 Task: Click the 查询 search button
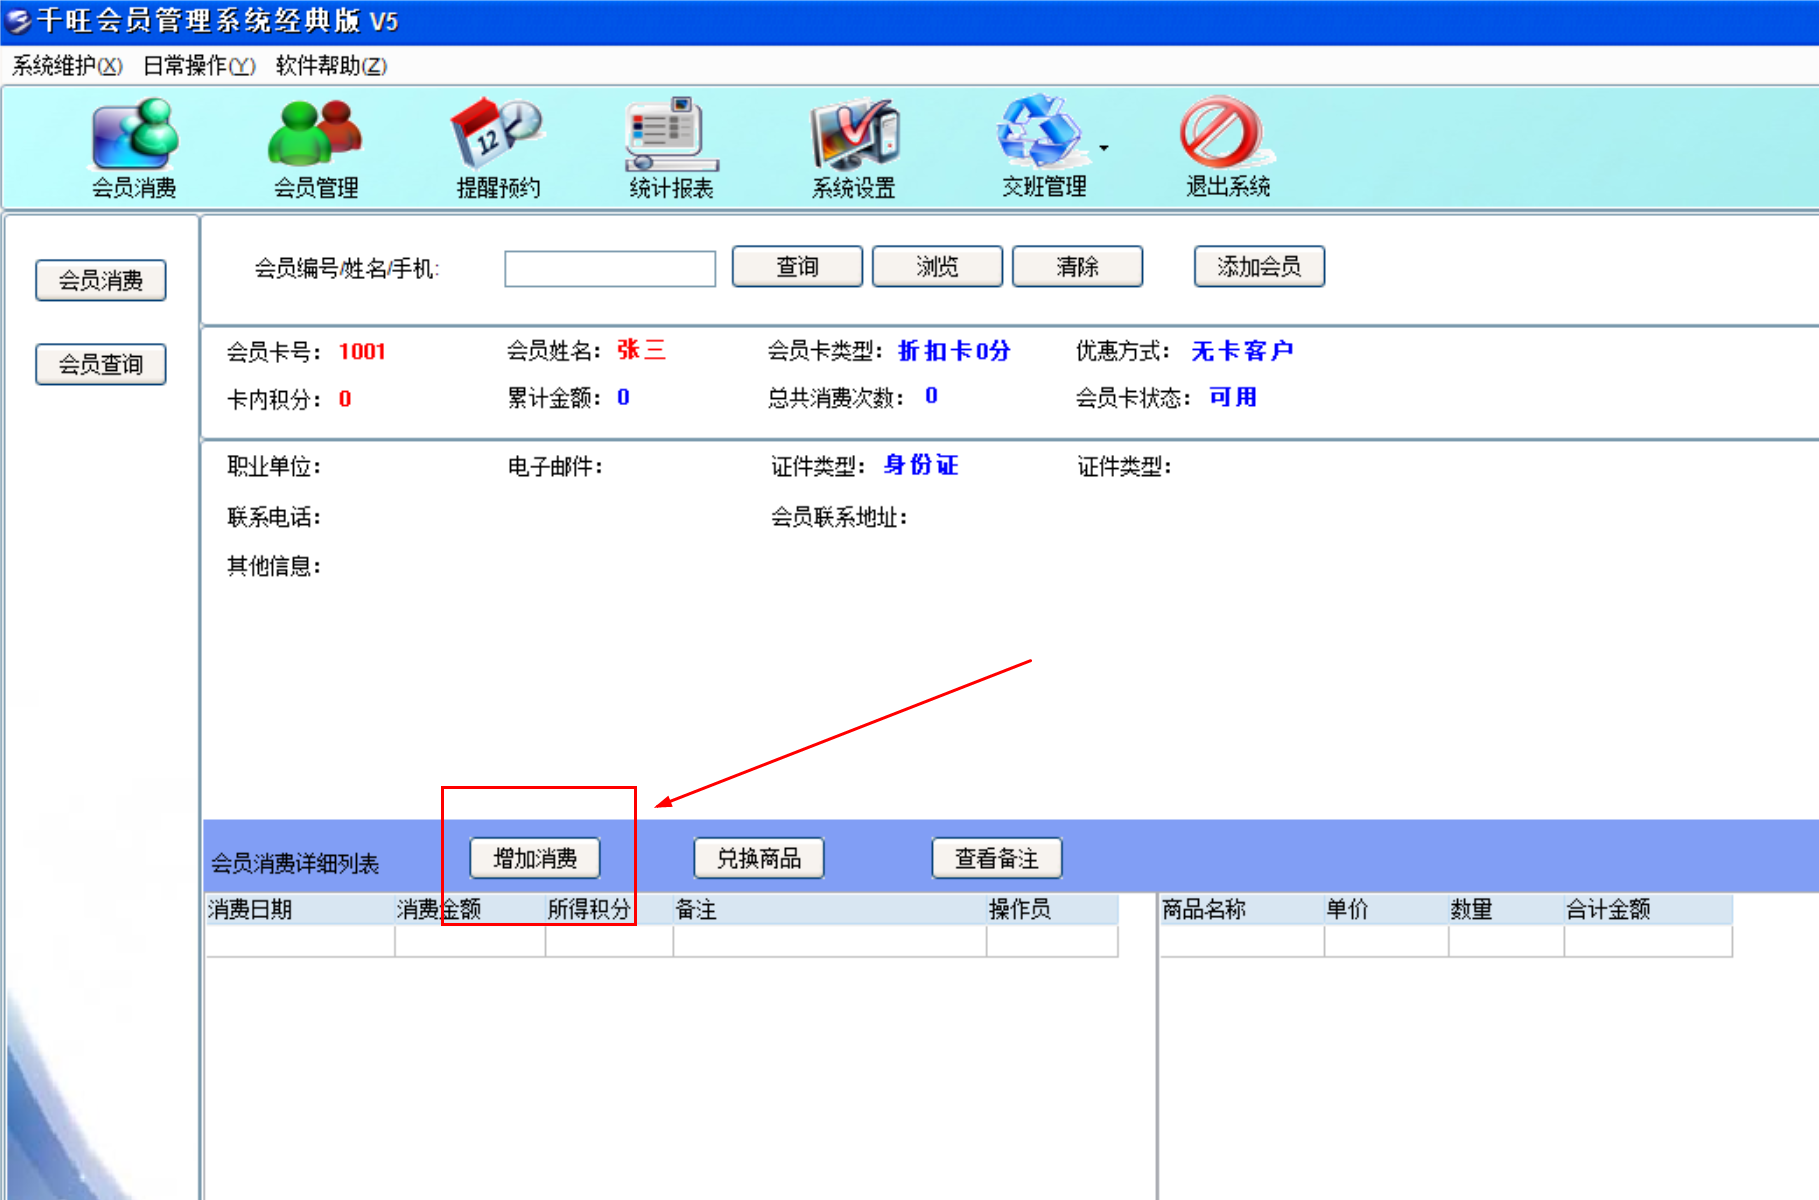(x=797, y=267)
